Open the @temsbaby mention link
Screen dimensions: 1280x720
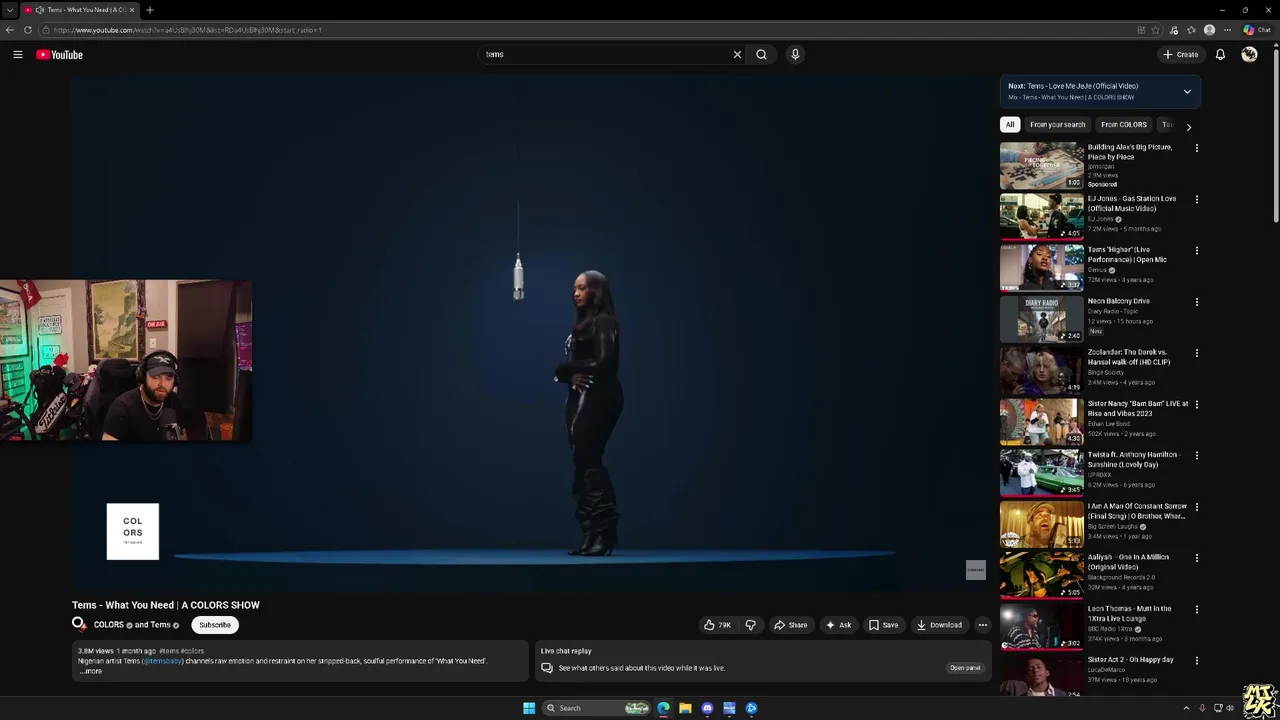162,661
